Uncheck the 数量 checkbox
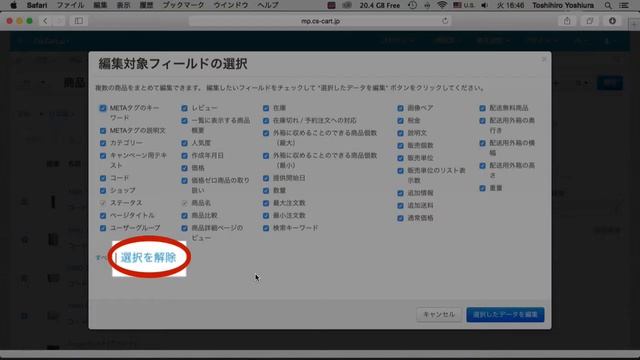Viewport: 640px width, 360px height. pos(266,191)
